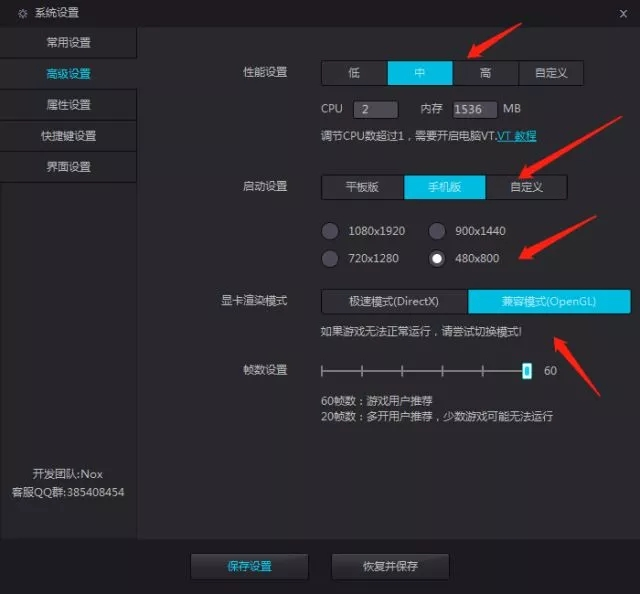Click the 显卡渲染模式 label

[254, 301]
